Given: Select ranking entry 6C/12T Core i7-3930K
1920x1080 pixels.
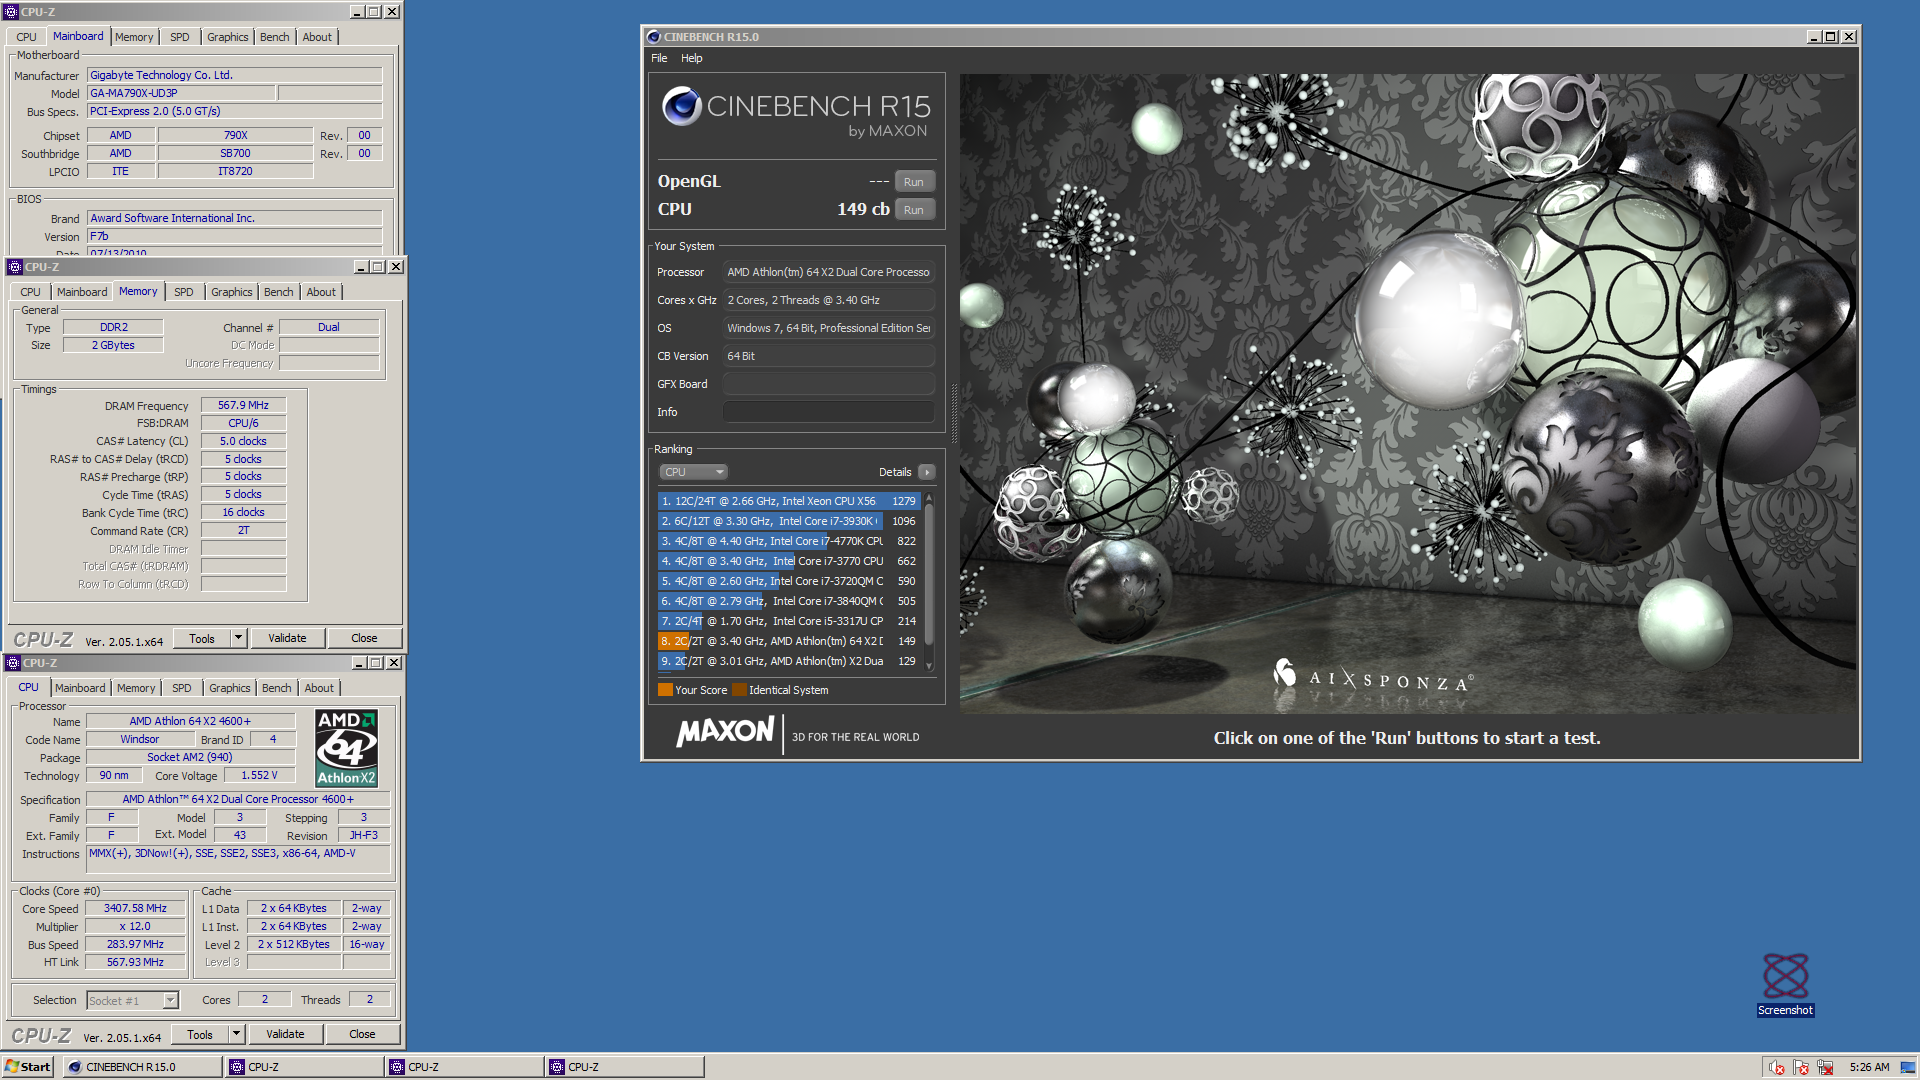Looking at the screenshot, I should (x=788, y=521).
